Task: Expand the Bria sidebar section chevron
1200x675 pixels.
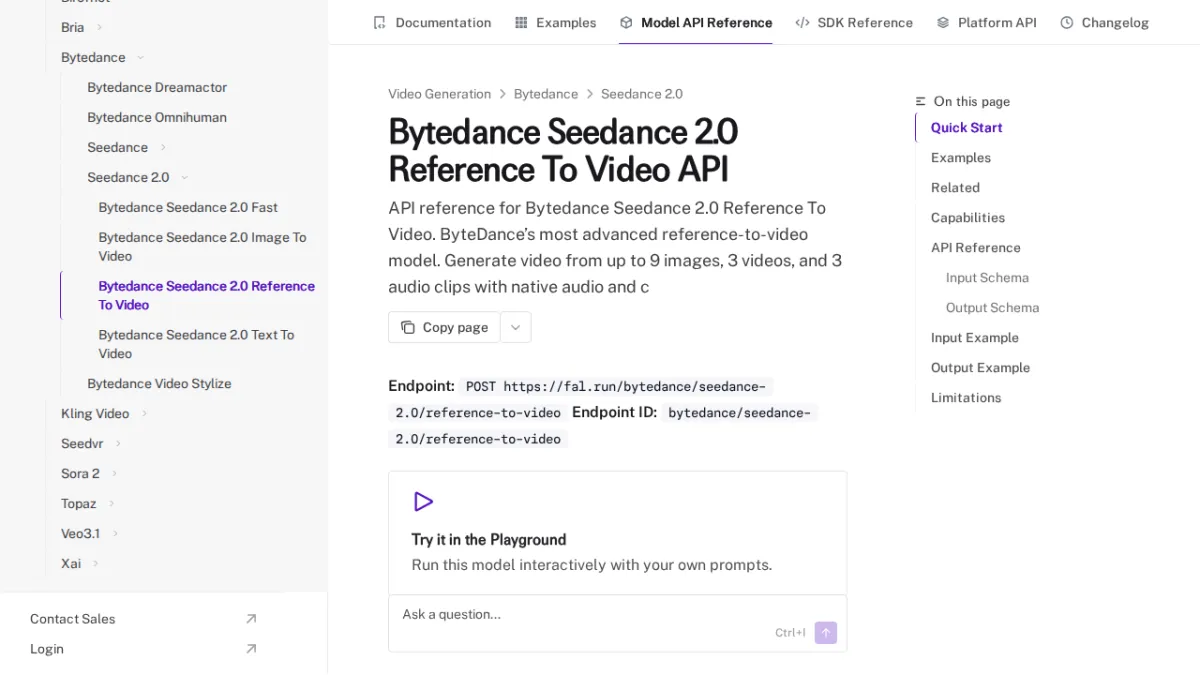Action: pos(99,27)
